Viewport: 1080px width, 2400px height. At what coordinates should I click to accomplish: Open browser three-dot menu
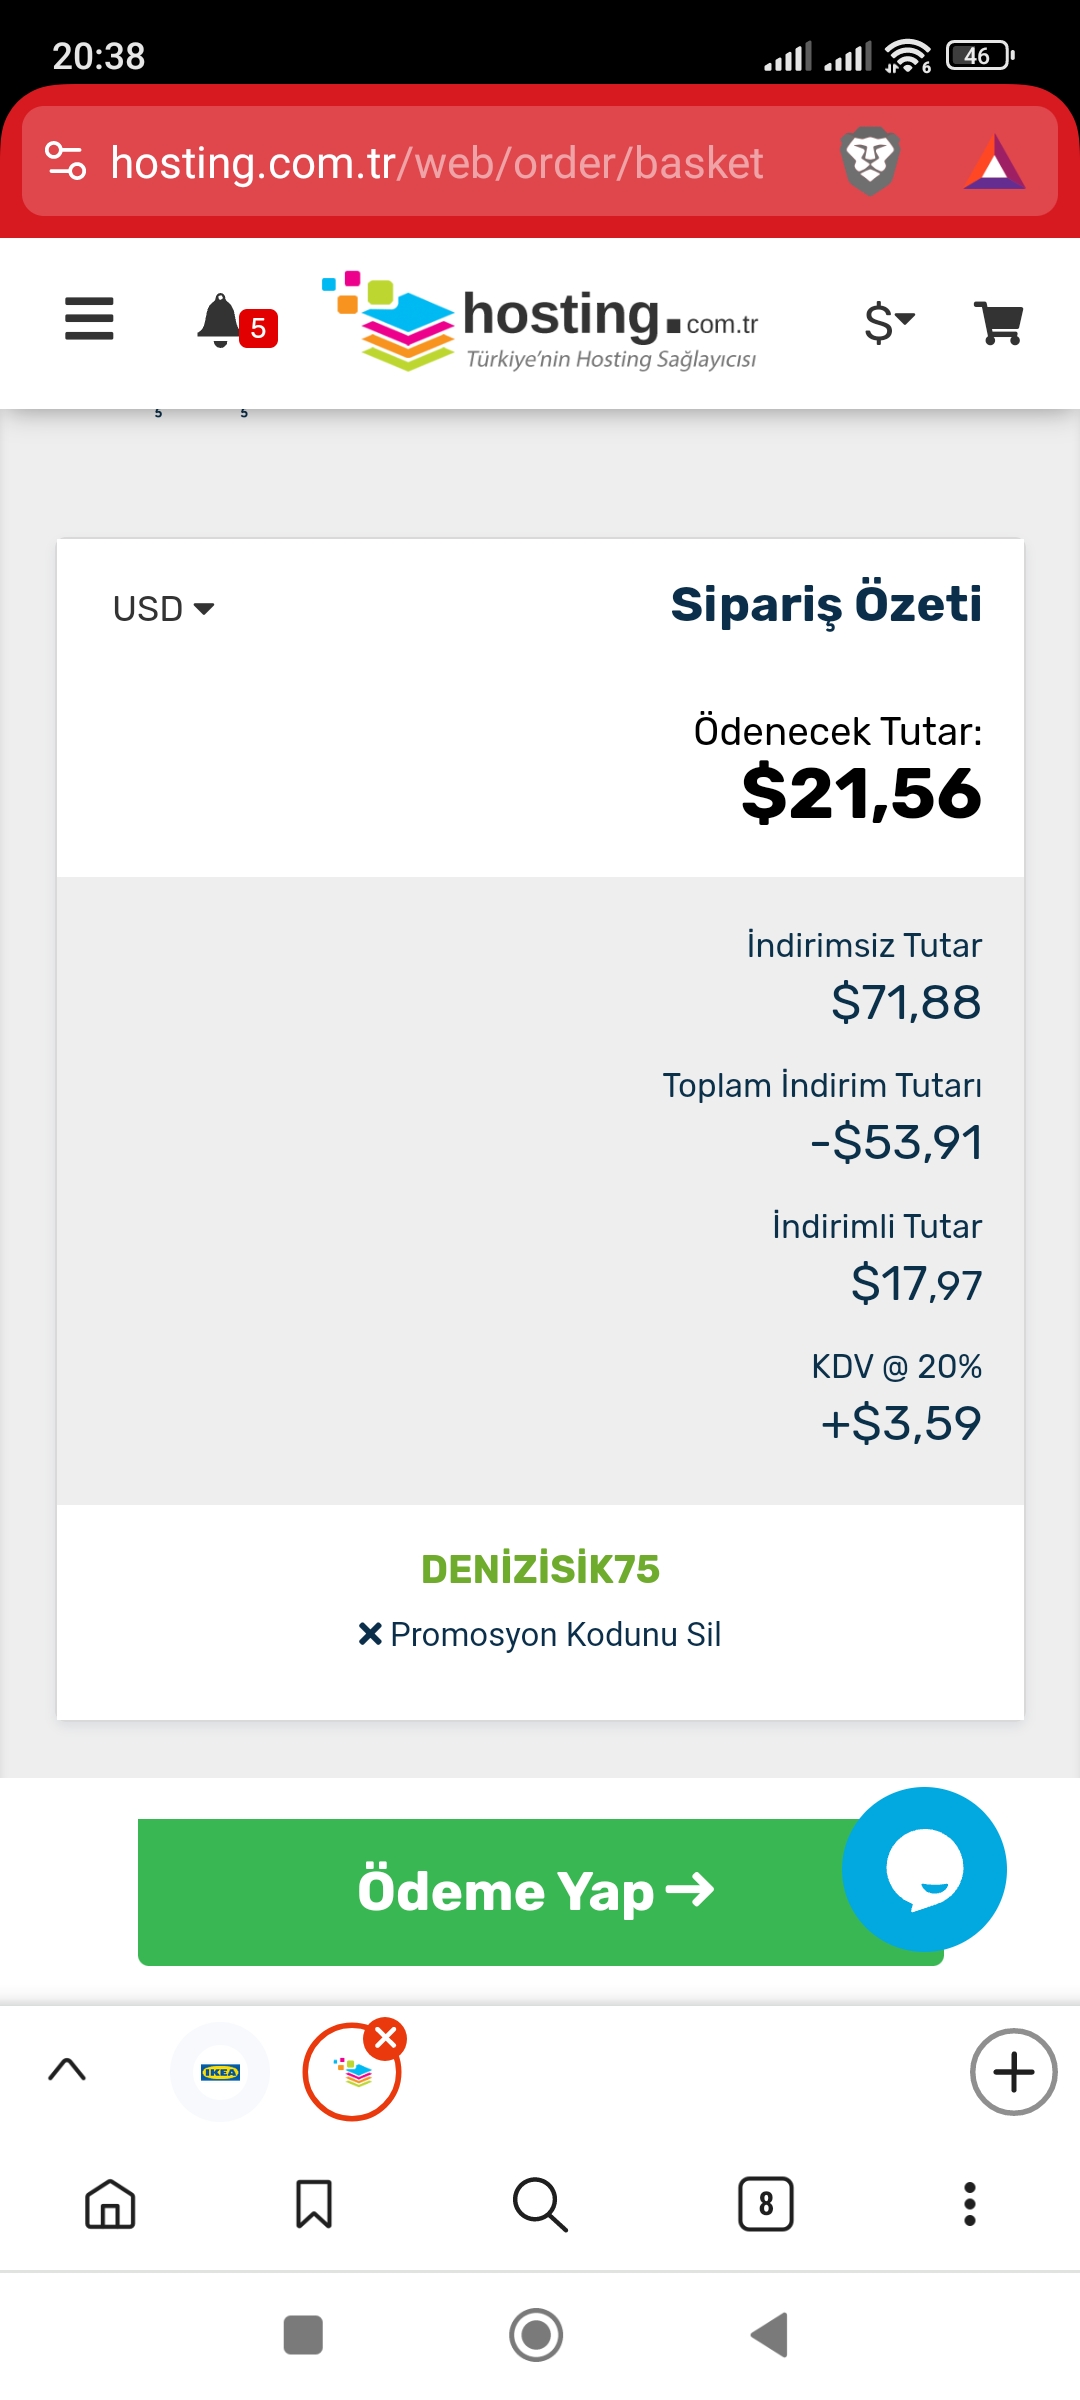pos(969,2204)
